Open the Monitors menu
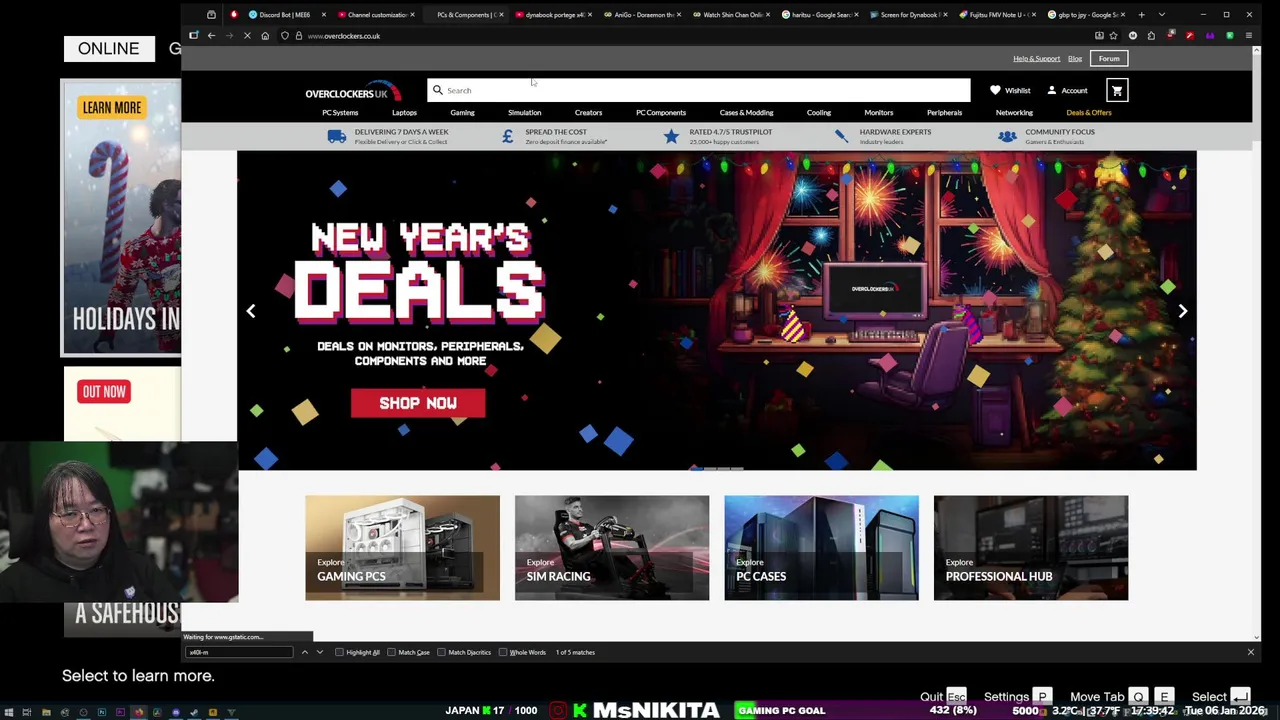The height and width of the screenshot is (720, 1280). [879, 113]
